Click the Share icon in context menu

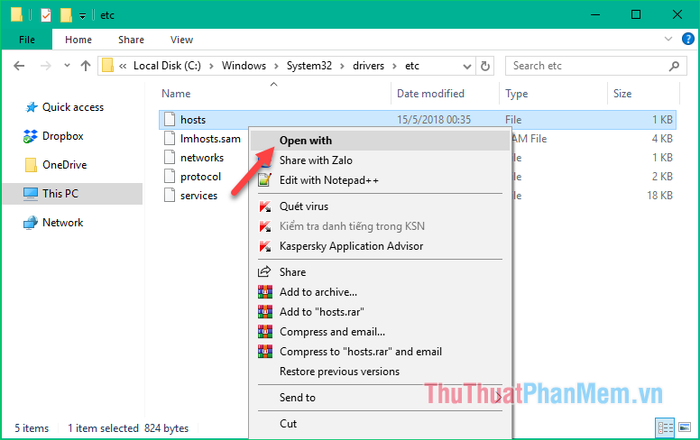tap(265, 272)
